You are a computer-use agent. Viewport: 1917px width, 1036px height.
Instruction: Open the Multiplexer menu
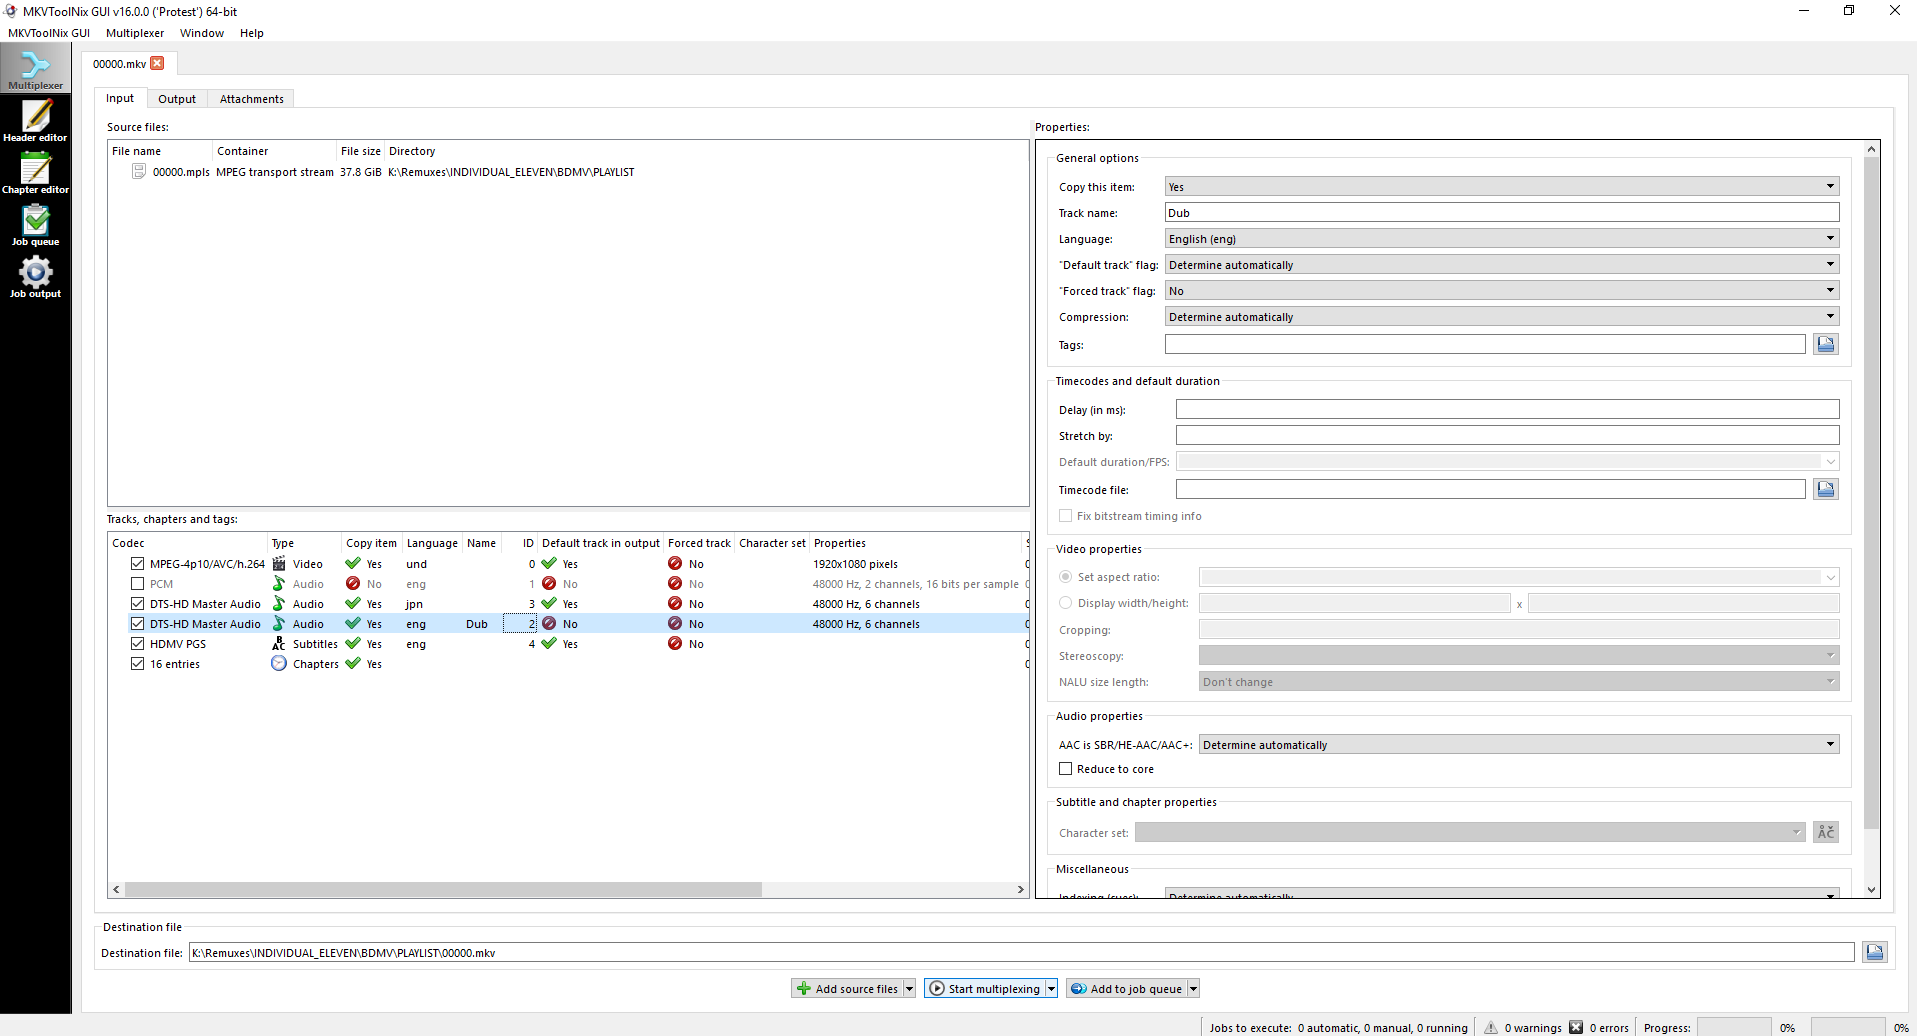coord(135,33)
